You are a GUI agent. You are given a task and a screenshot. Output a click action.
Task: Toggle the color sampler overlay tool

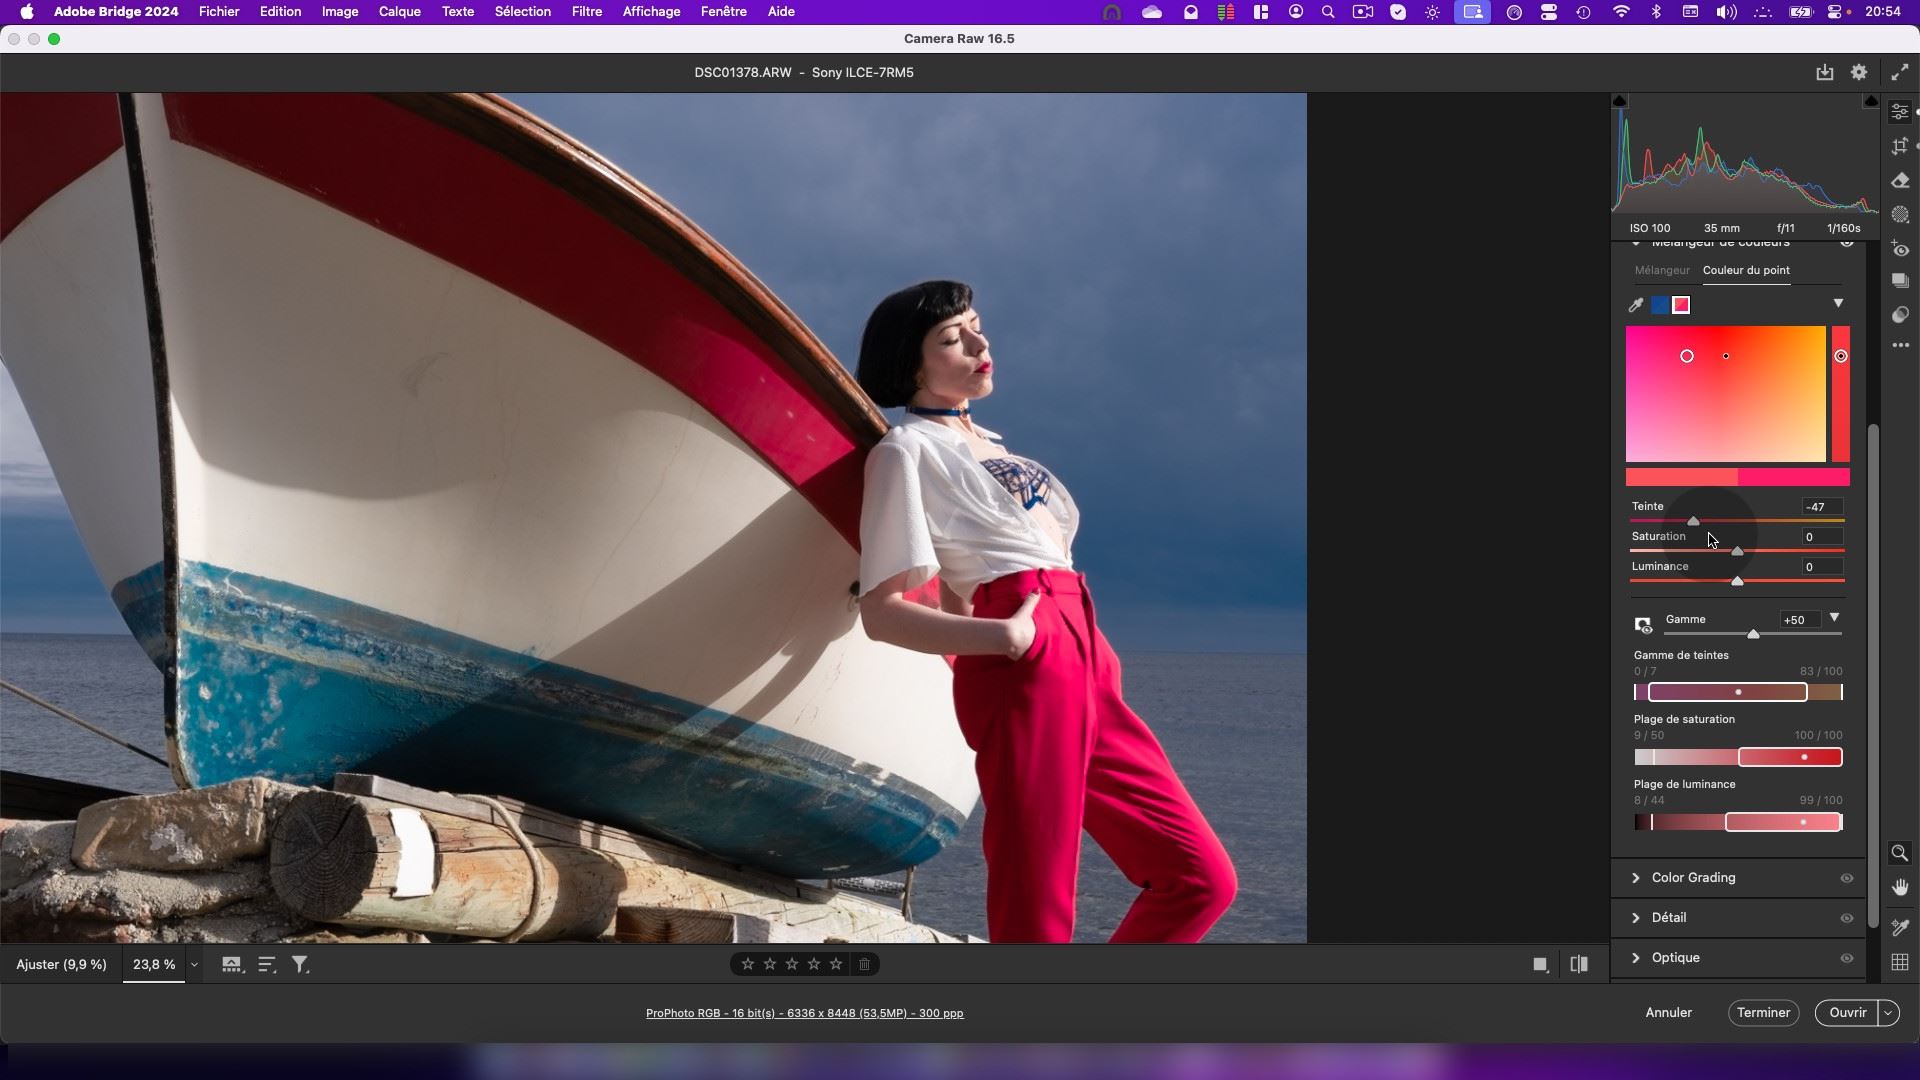(1900, 927)
